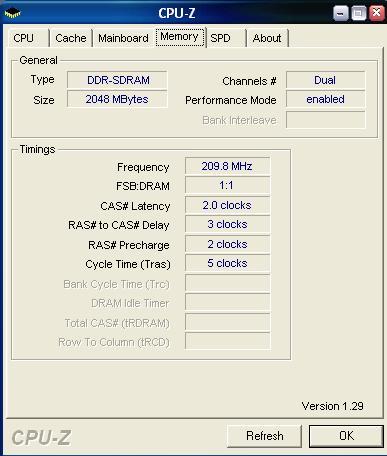
Task: Open the About tab
Action: (x=267, y=38)
